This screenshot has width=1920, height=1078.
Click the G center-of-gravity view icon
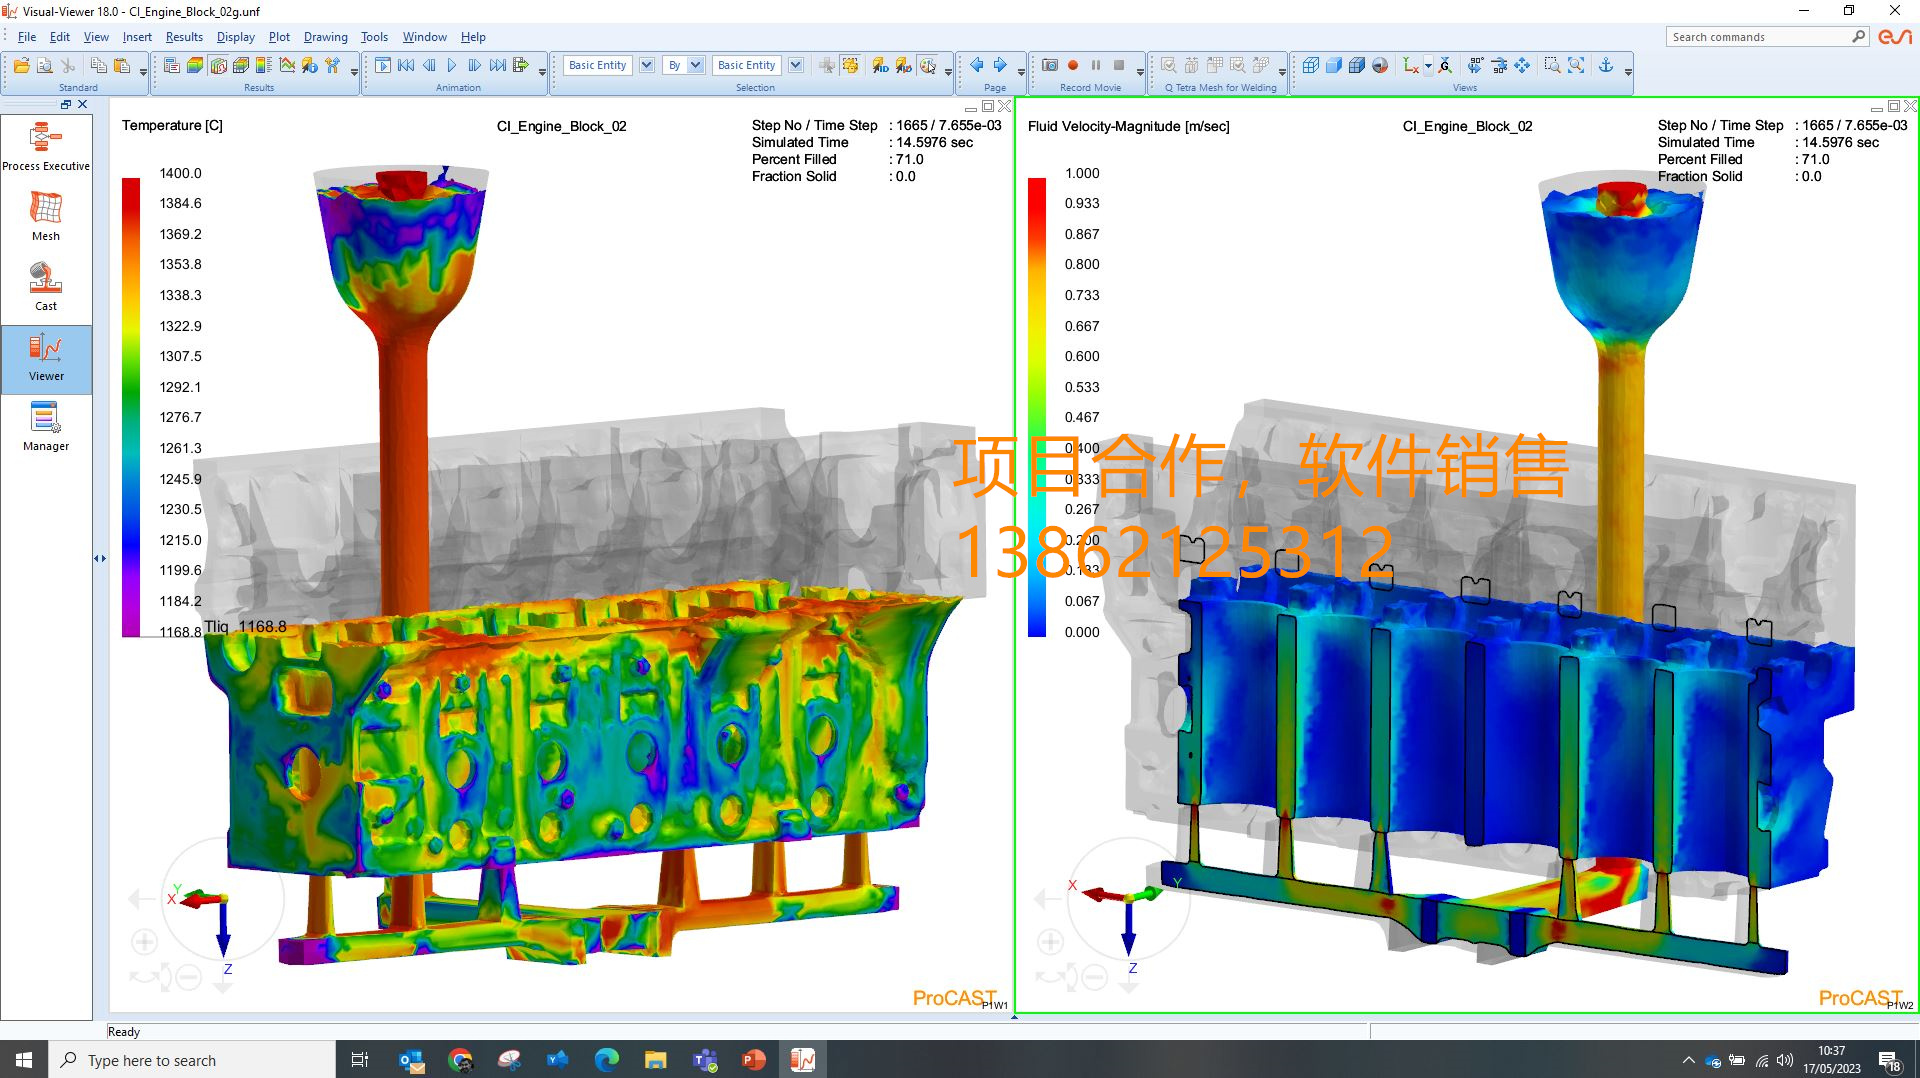(x=1445, y=65)
